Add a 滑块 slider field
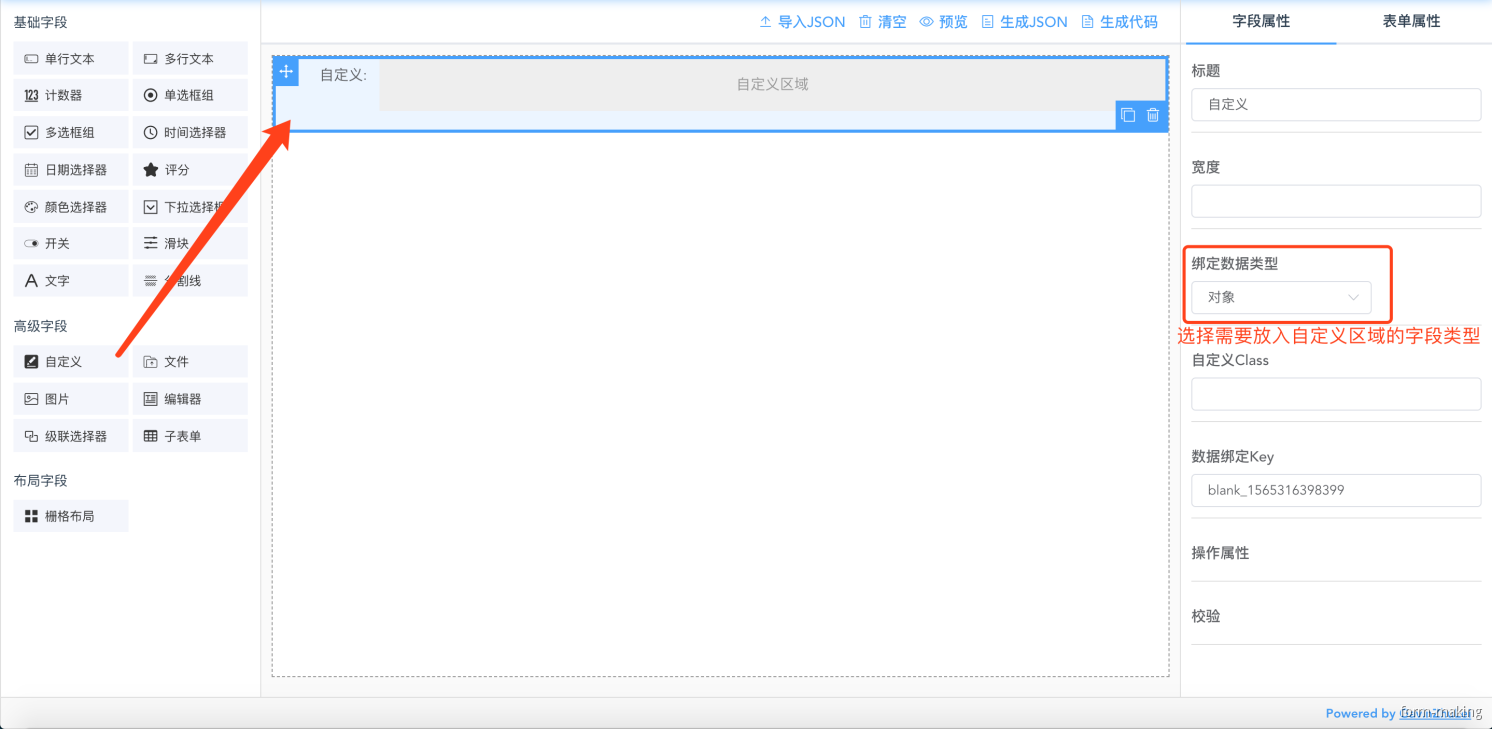The width and height of the screenshot is (1492, 729). [x=190, y=243]
